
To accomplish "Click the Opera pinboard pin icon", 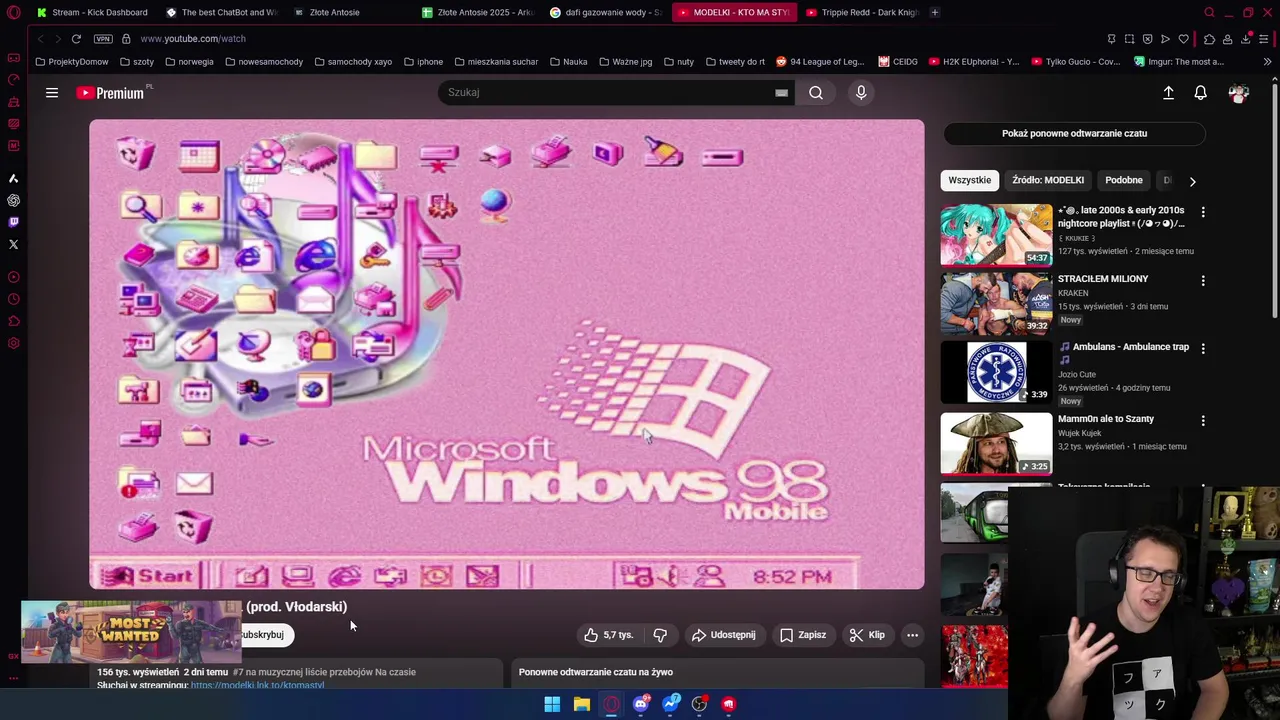I will click(1111, 39).
